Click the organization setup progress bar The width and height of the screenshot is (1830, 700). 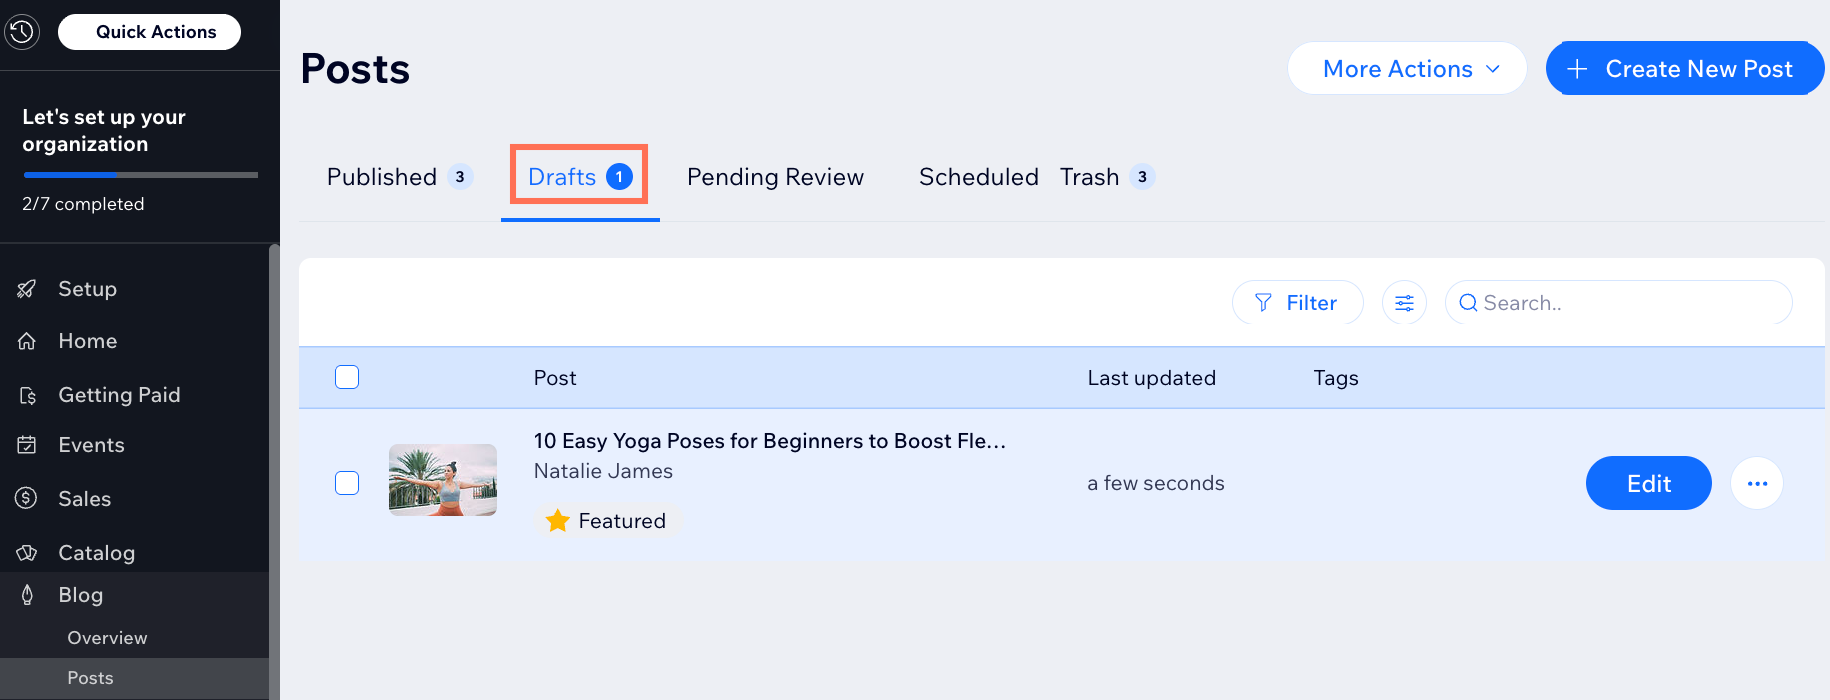click(x=140, y=175)
